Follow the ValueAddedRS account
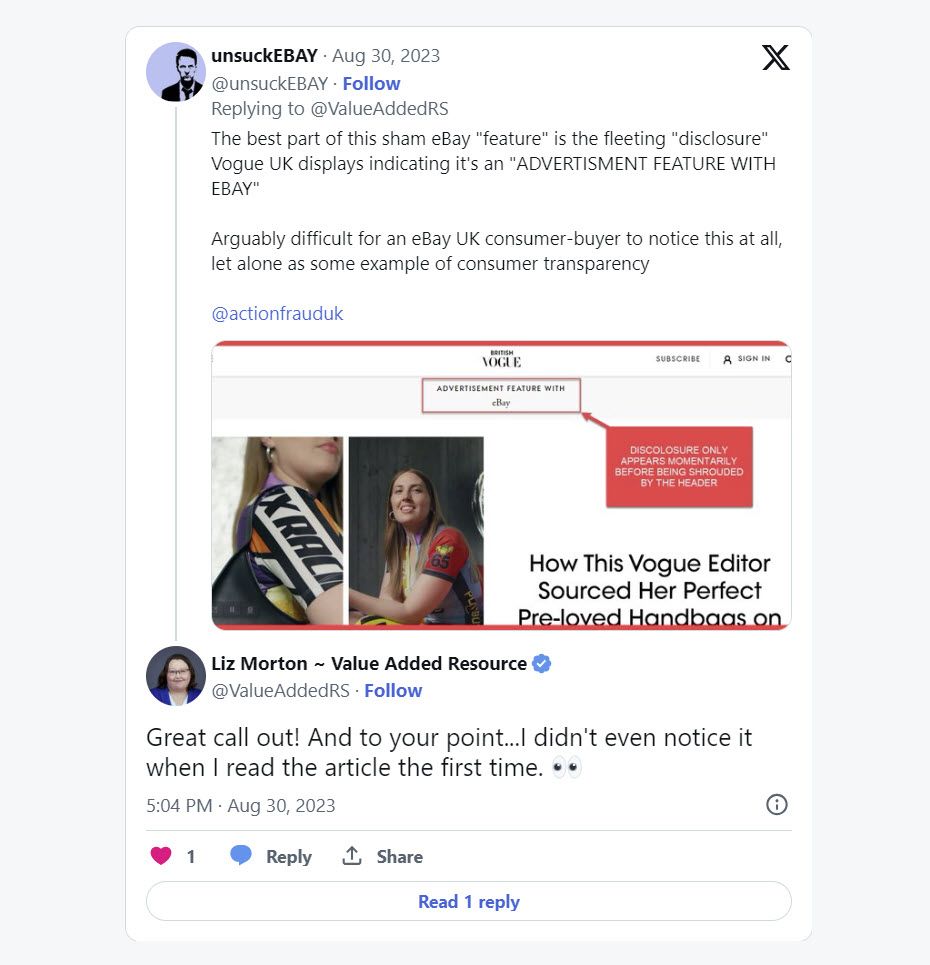This screenshot has width=930, height=965. (x=393, y=691)
